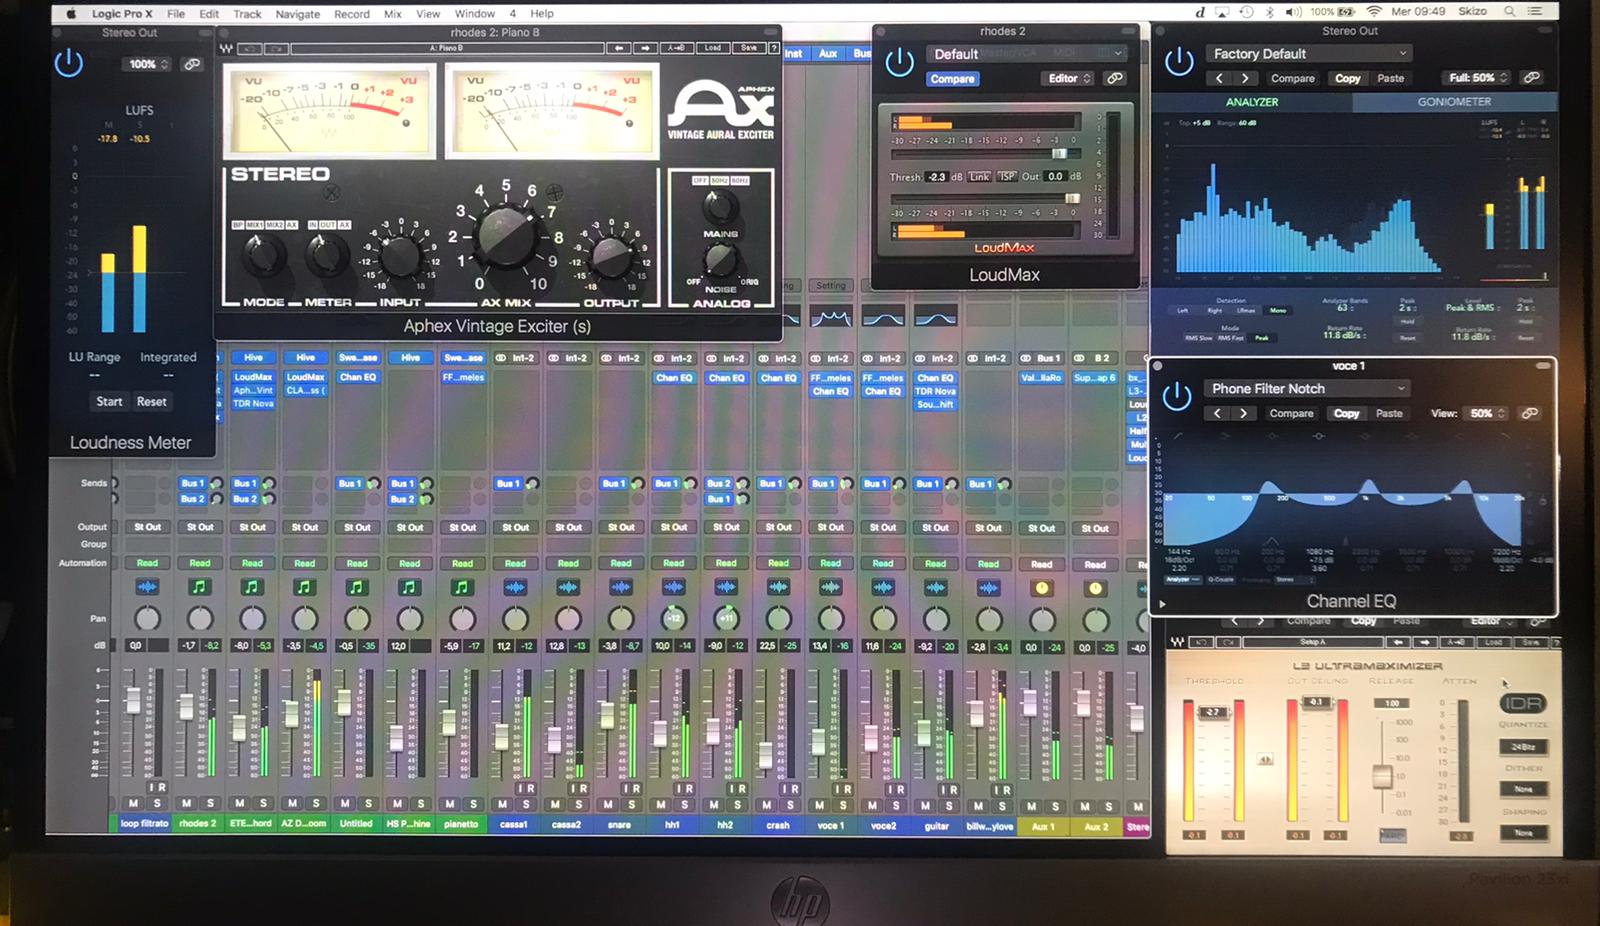1600x926 pixels.
Task: Open the File menu
Action: point(176,13)
